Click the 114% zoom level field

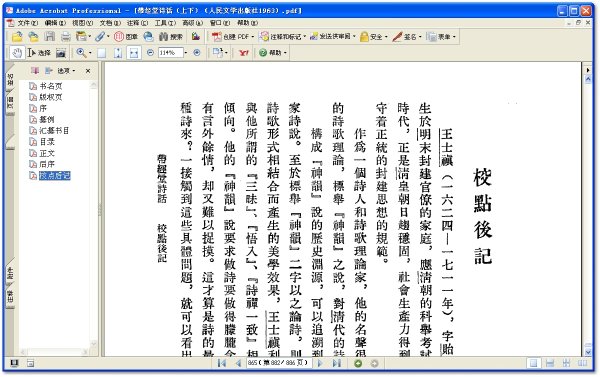(170, 52)
